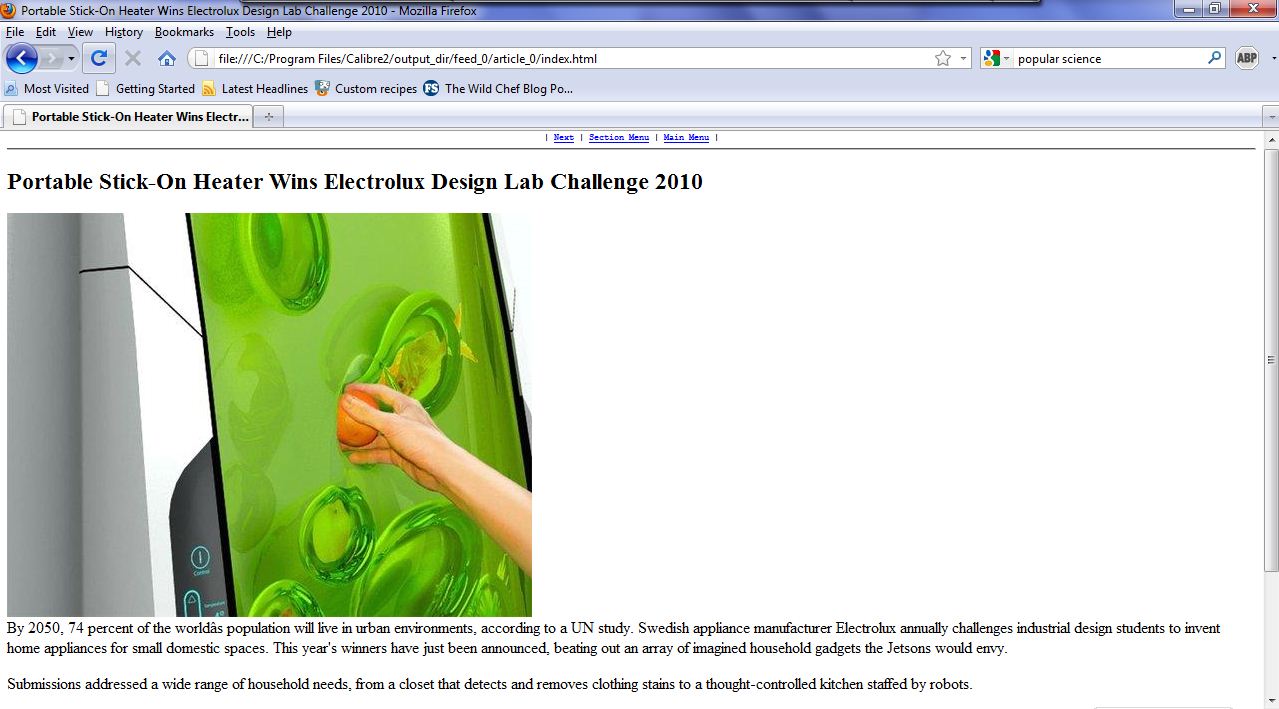The height and width of the screenshot is (709, 1279).
Task: Click the vertical scrollbar thumb
Action: click(x=1271, y=360)
